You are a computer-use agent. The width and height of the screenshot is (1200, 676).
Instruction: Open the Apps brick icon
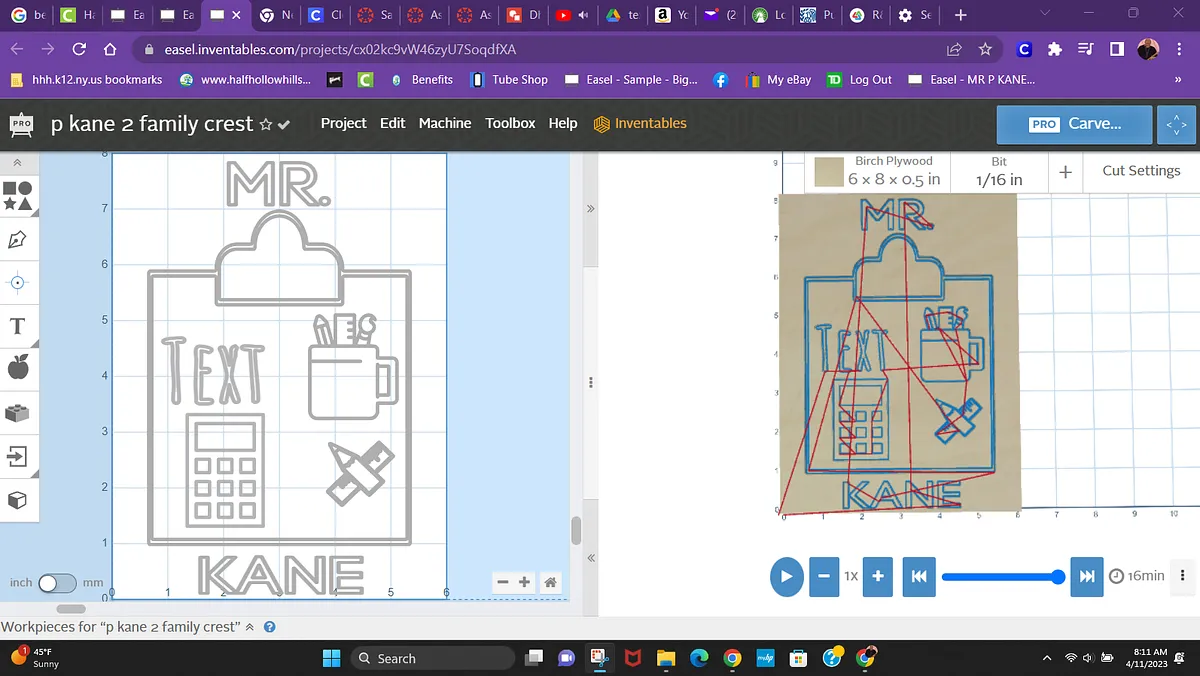click(x=18, y=412)
